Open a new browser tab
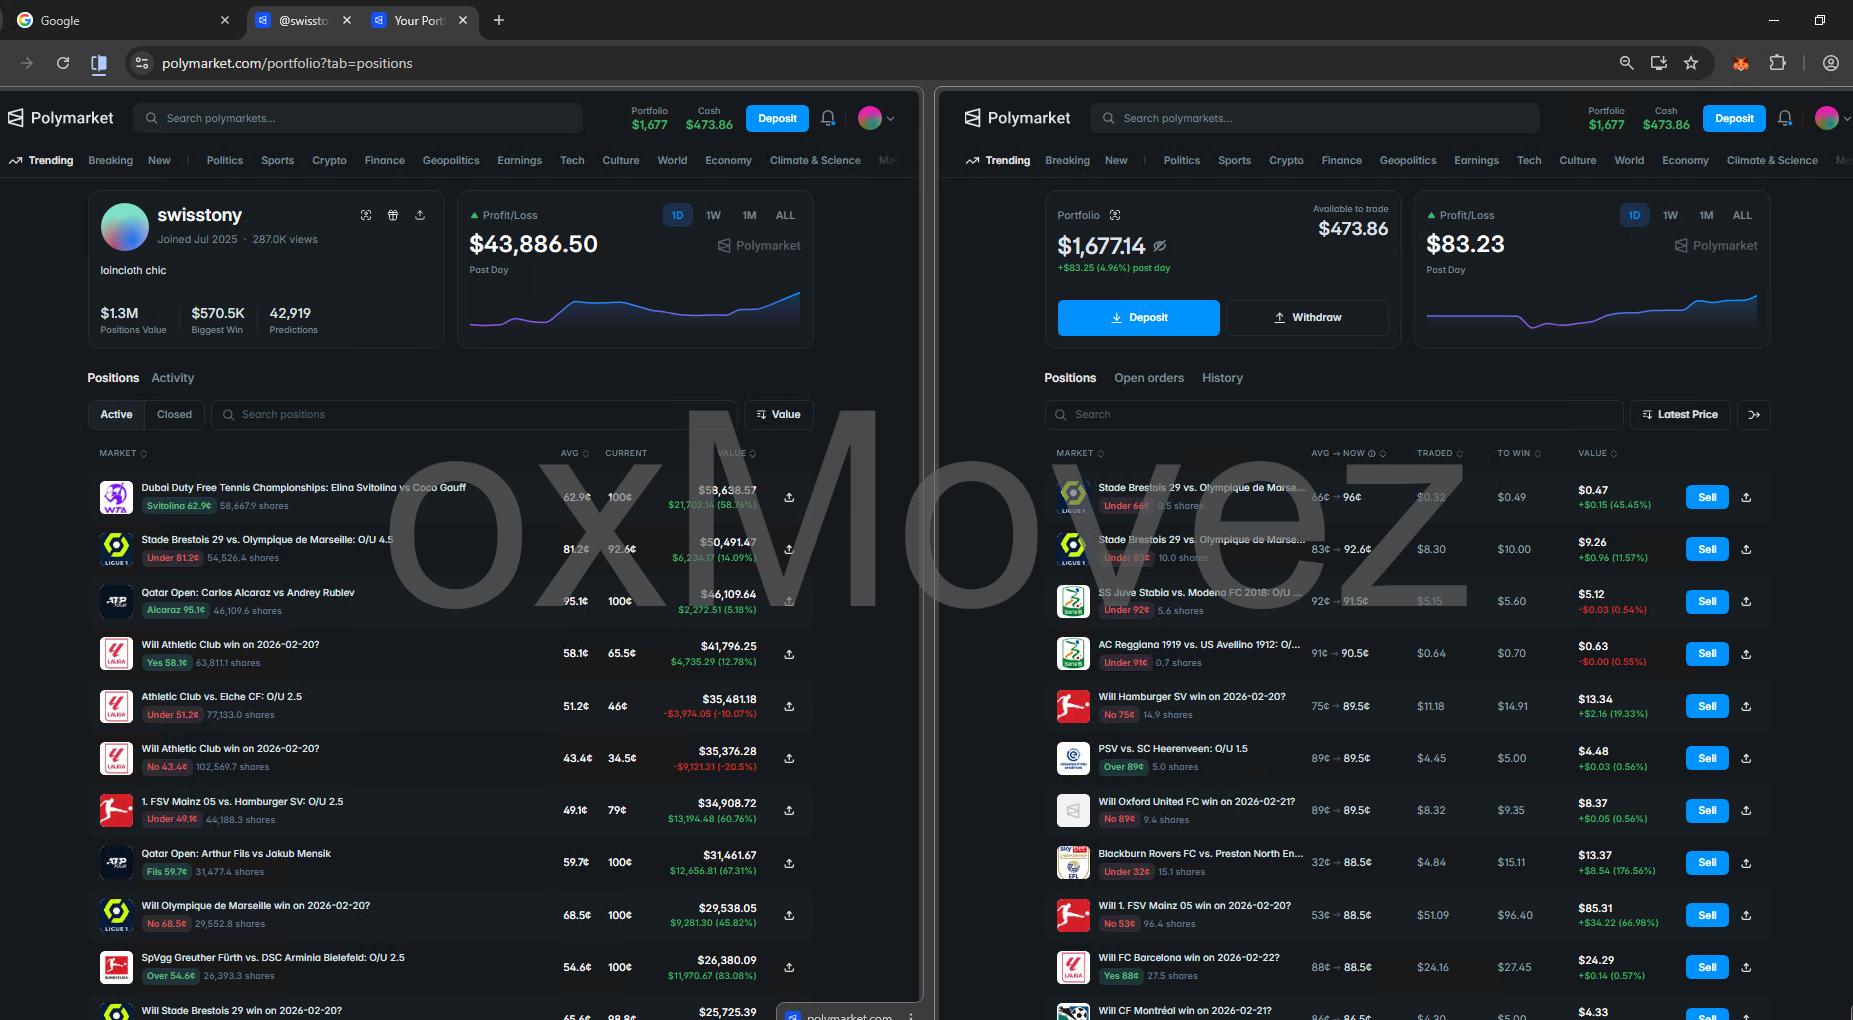Viewport: 1853px width, 1020px height. (499, 20)
